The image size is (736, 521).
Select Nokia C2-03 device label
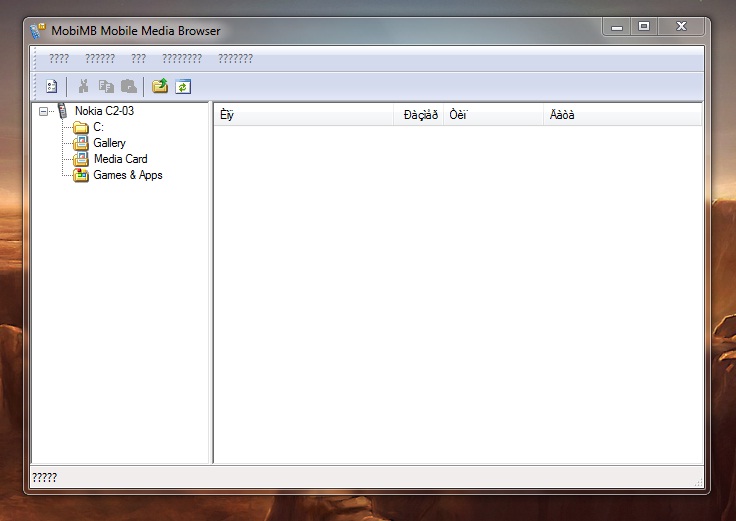pyautogui.click(x=104, y=111)
